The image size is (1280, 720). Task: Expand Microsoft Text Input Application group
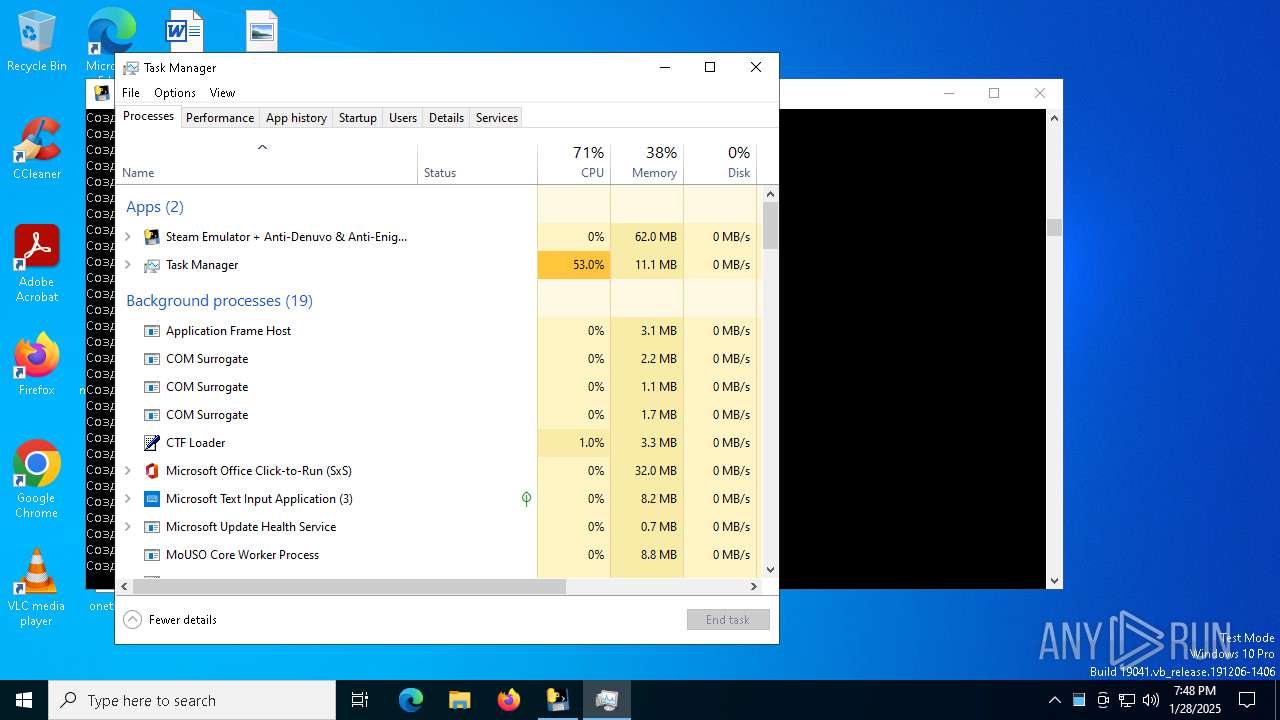(127, 499)
